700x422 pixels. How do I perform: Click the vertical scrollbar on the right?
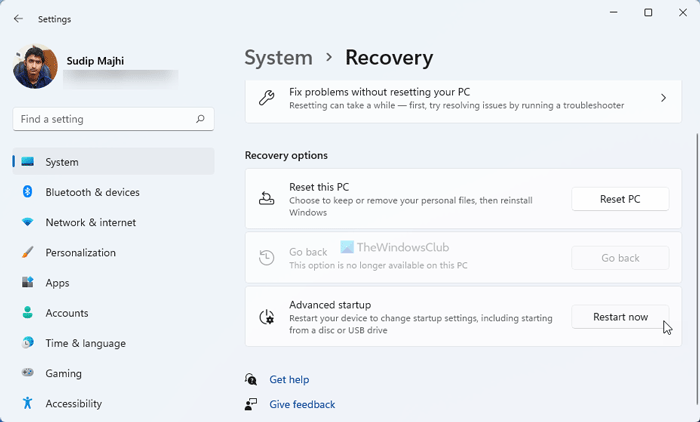(696, 200)
